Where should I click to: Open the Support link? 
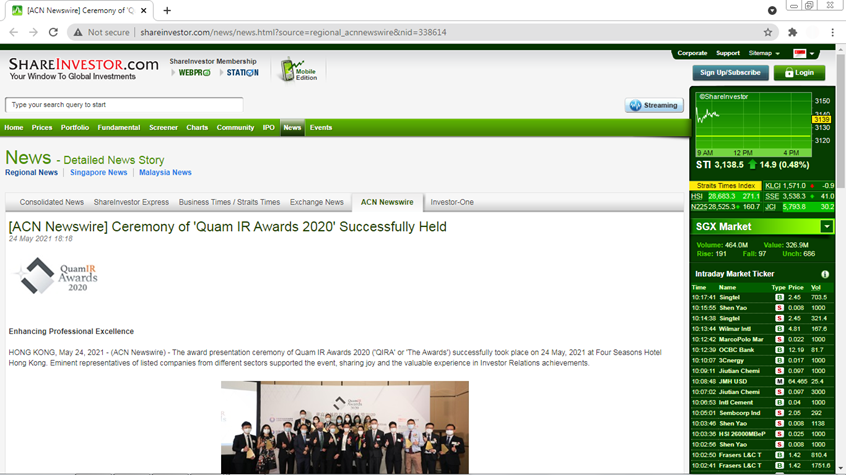pyautogui.click(x=728, y=53)
